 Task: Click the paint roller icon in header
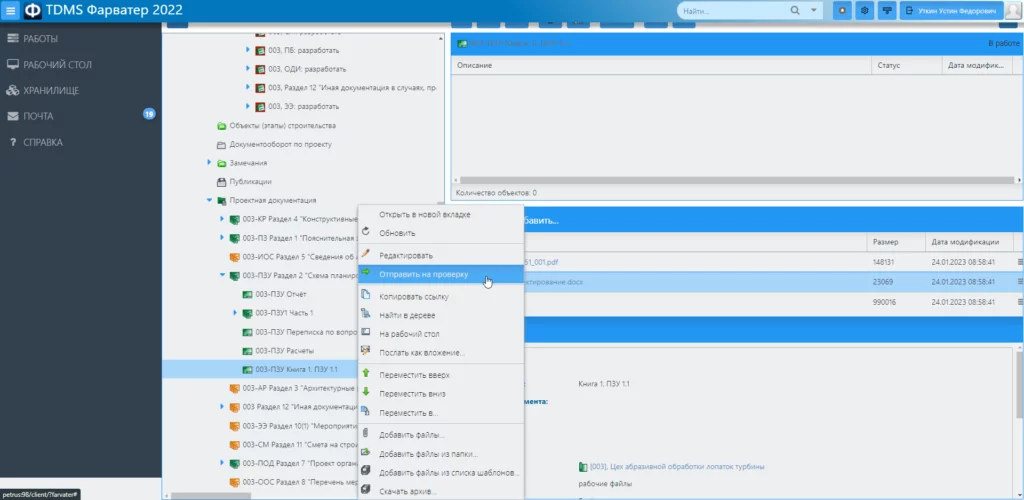[886, 11]
